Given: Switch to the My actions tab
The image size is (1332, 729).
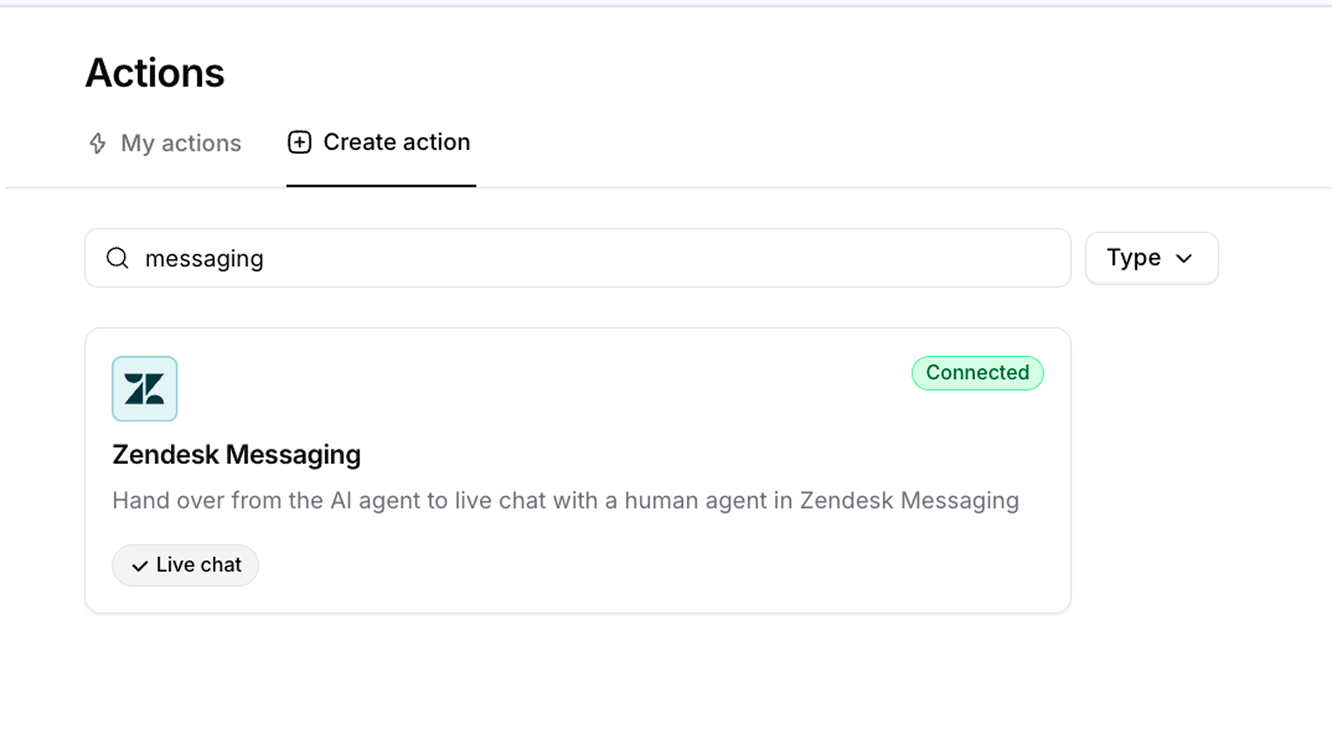Looking at the screenshot, I should click(x=165, y=143).
